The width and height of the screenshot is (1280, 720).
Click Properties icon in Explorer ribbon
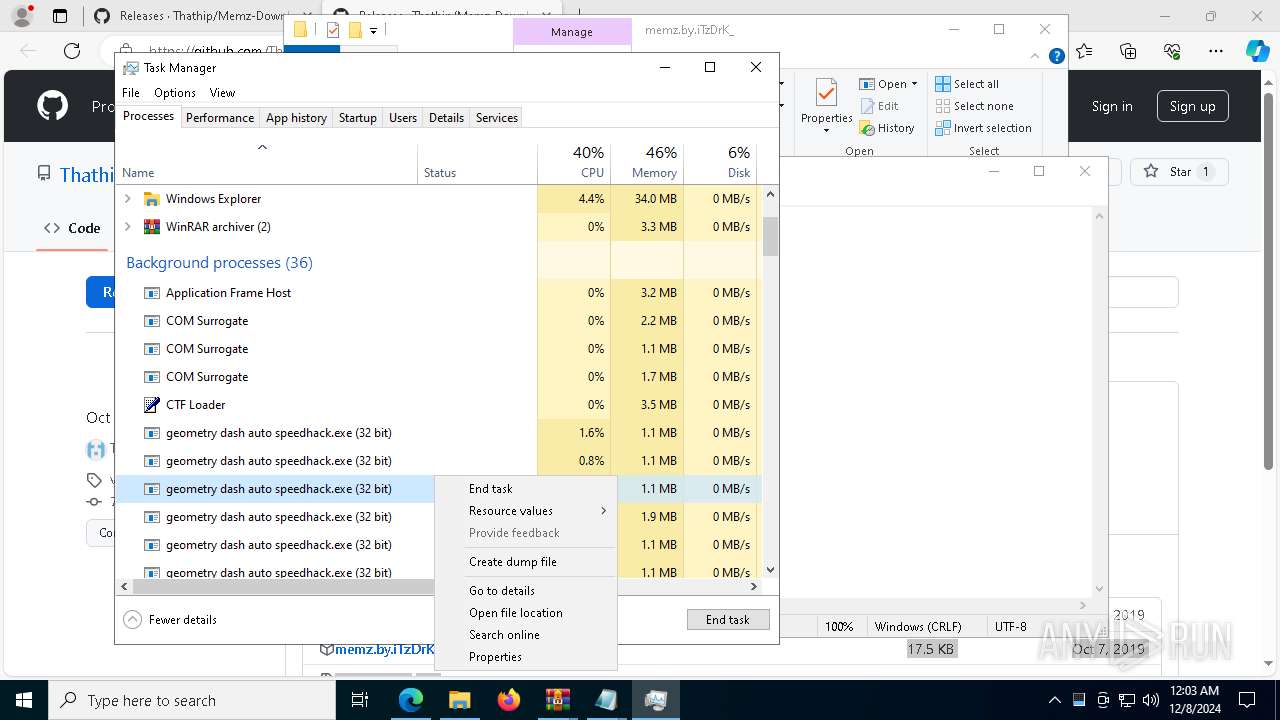coord(826,106)
